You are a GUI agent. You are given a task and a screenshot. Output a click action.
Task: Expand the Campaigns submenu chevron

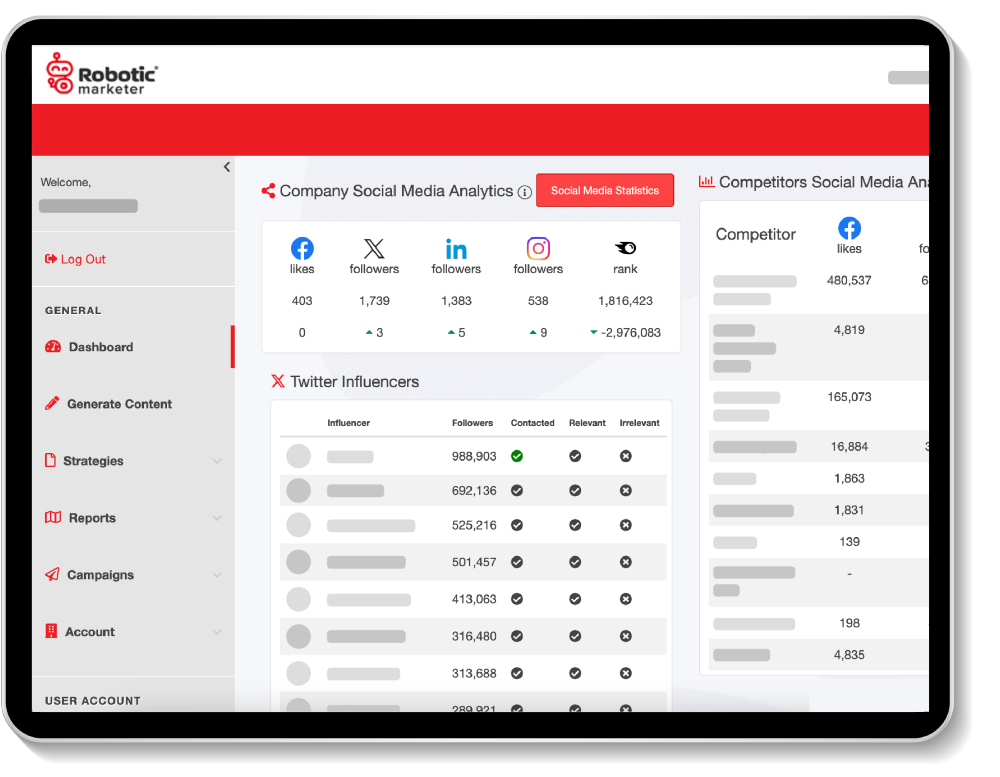tap(217, 575)
